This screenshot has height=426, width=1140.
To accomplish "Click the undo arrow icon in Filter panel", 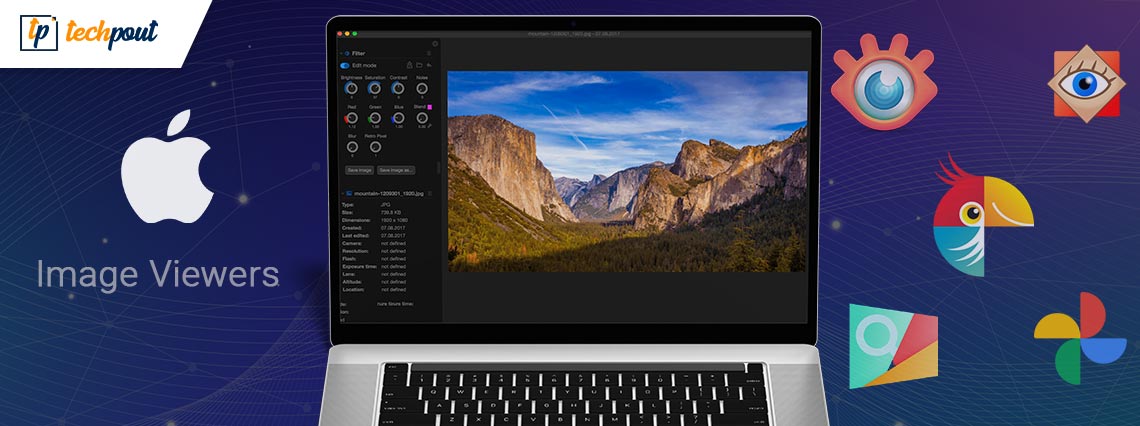I will tap(430, 65).
